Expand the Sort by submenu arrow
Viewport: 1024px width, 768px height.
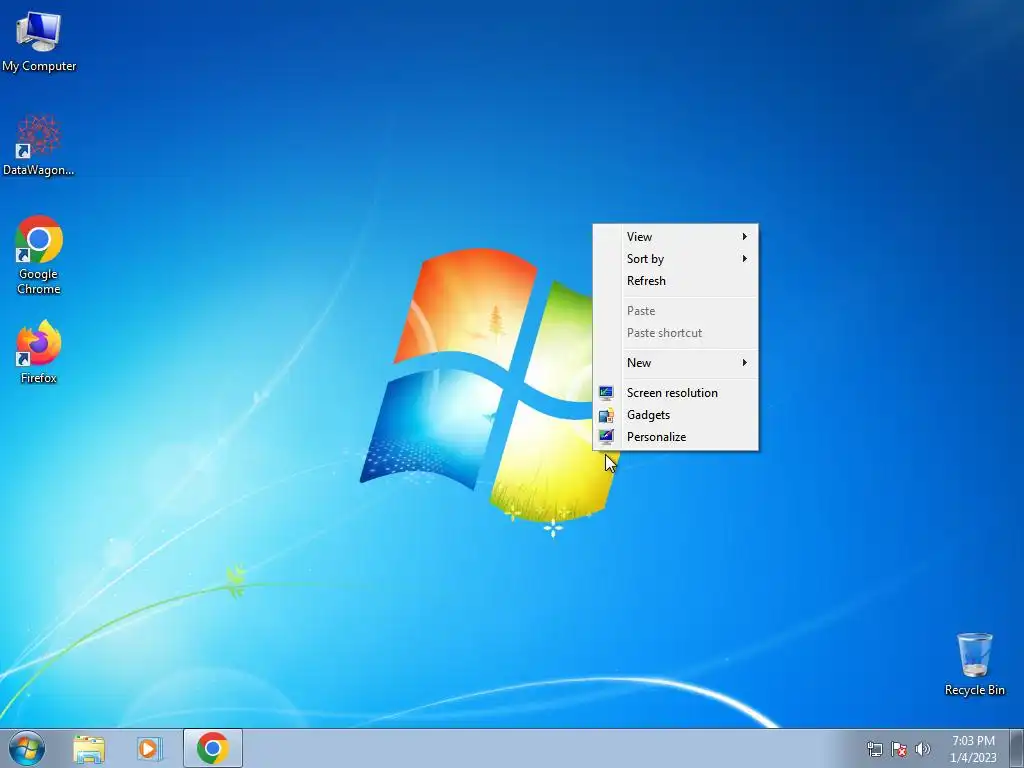click(x=744, y=259)
